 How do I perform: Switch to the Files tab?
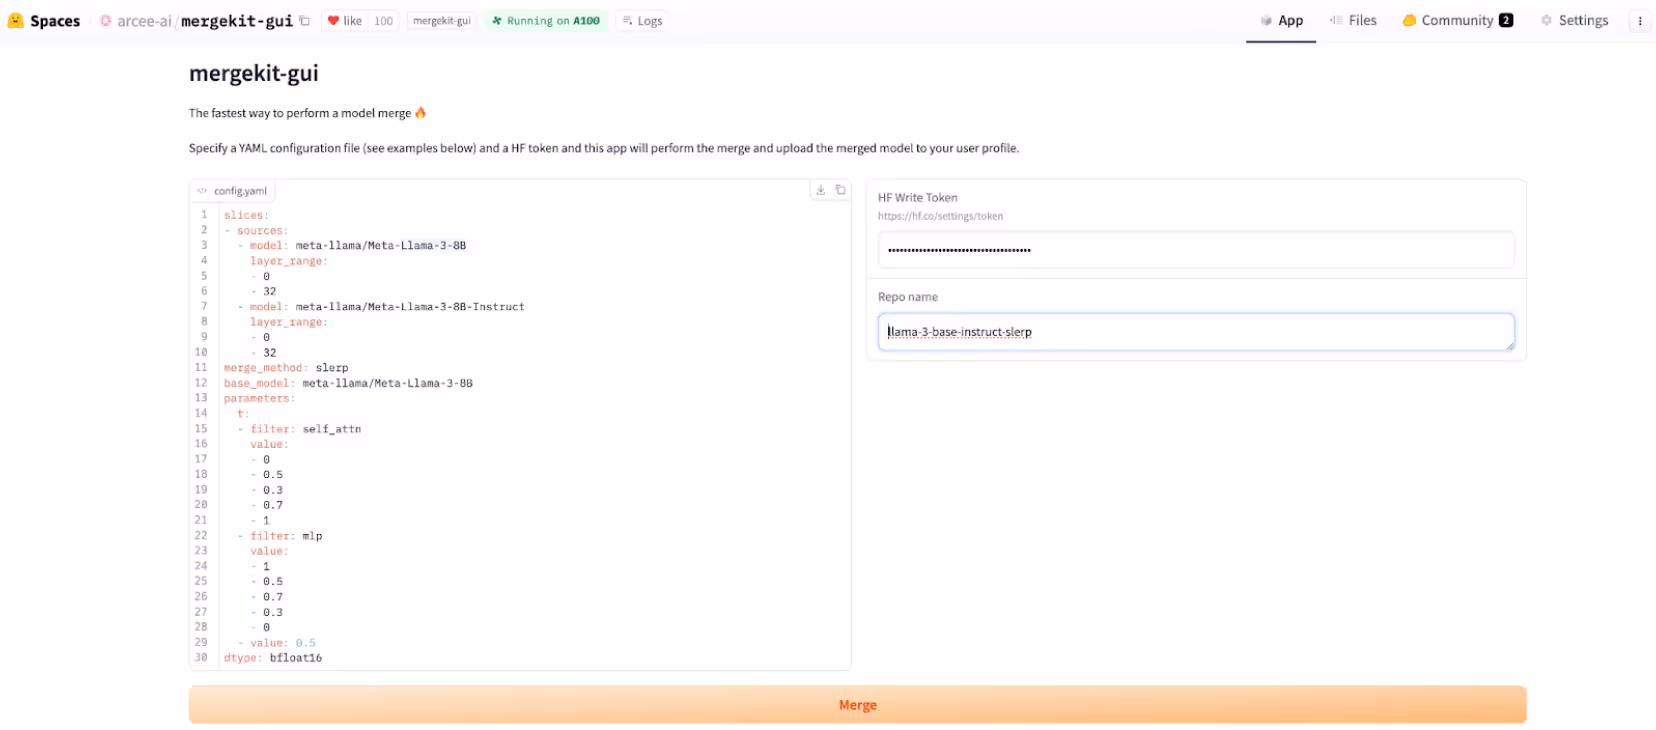[x=1353, y=20]
